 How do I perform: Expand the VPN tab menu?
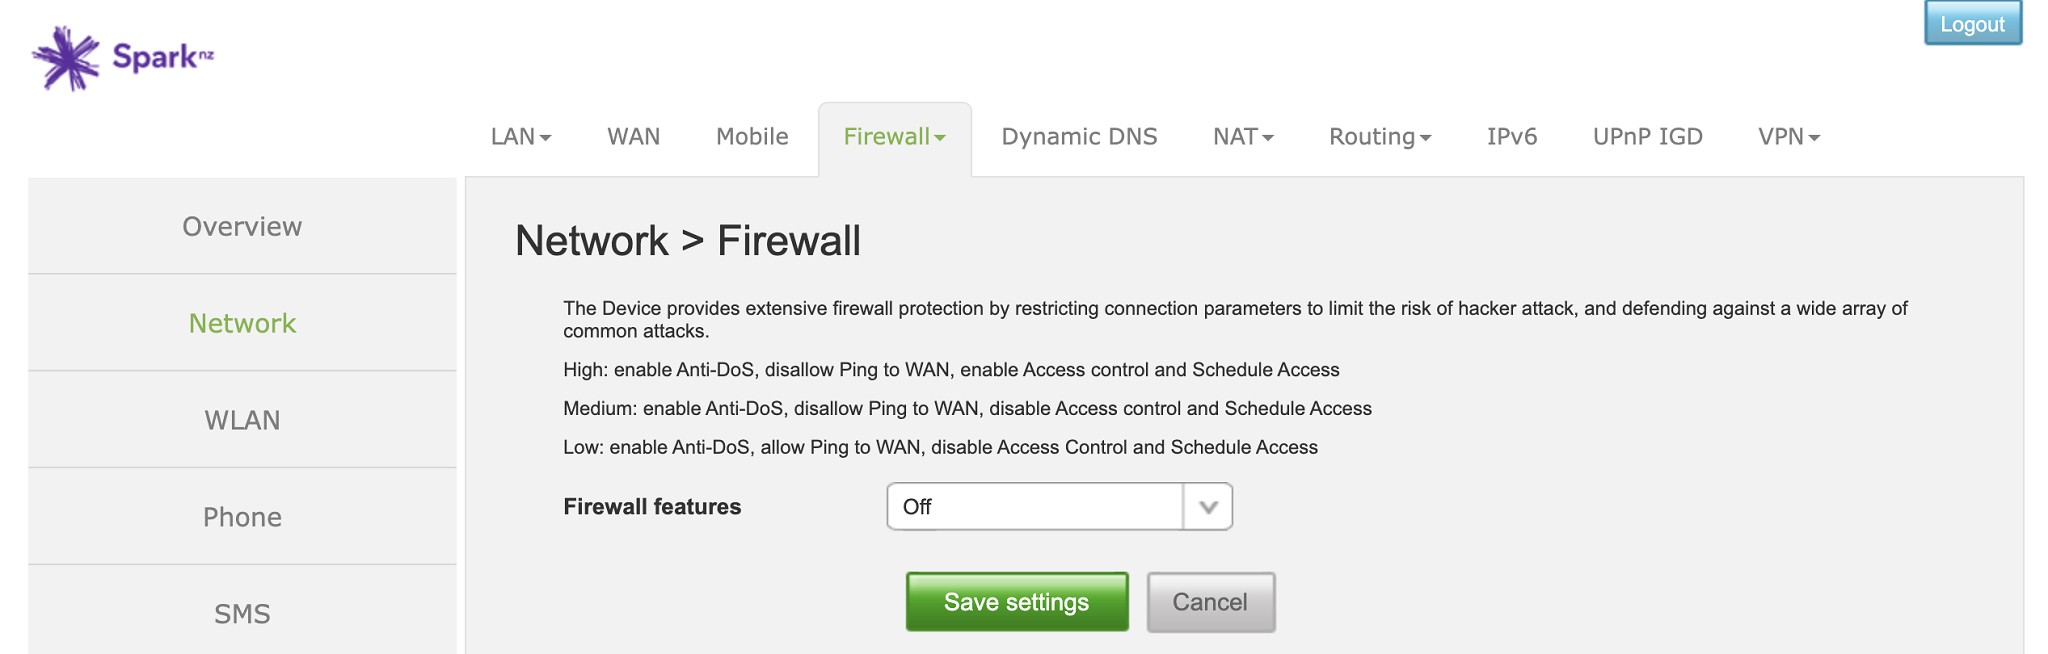[1788, 137]
